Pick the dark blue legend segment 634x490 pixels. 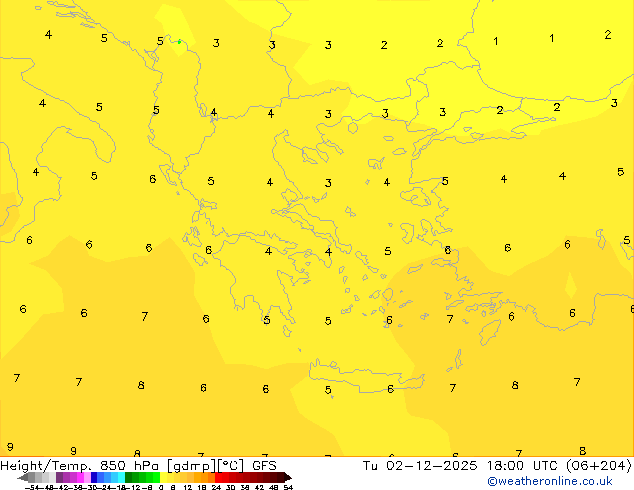click(94, 477)
